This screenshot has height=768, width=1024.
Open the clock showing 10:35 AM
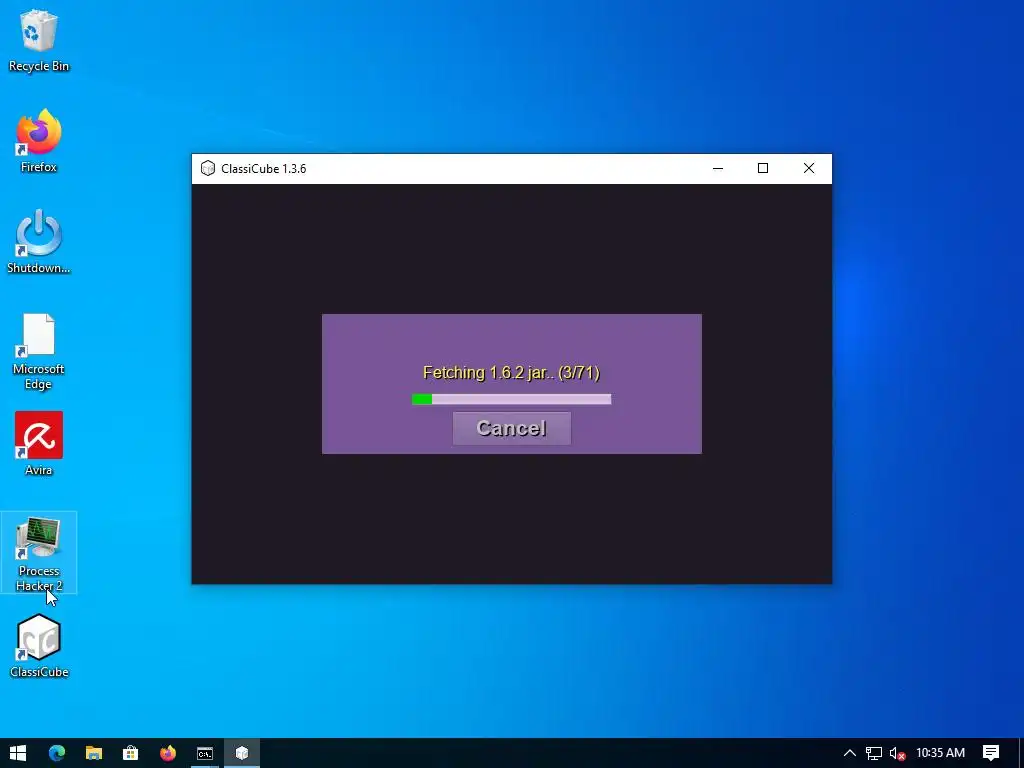click(x=940, y=753)
